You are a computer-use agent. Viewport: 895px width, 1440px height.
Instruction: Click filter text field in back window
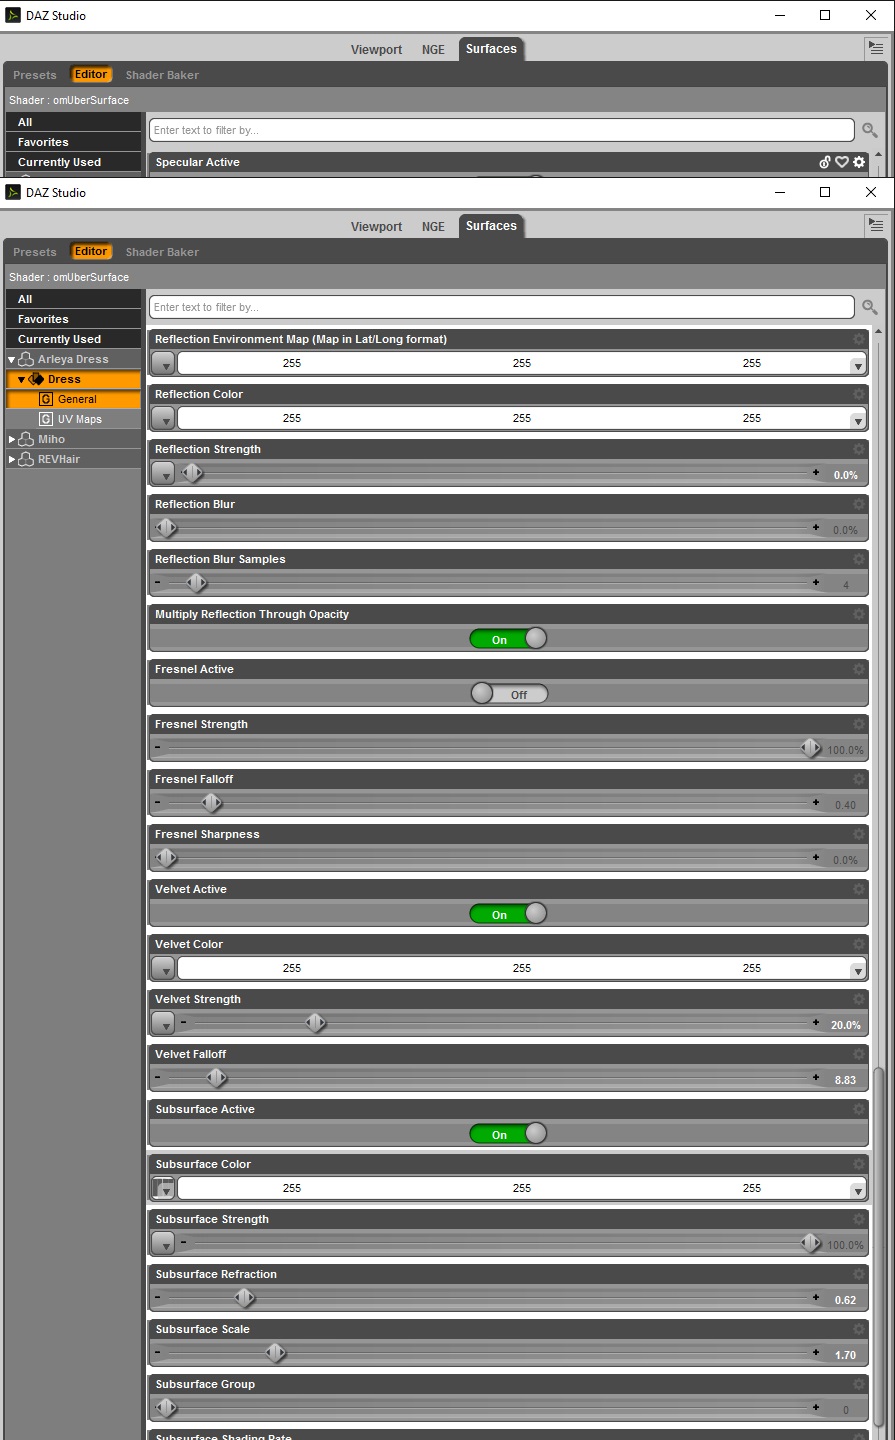pos(502,130)
